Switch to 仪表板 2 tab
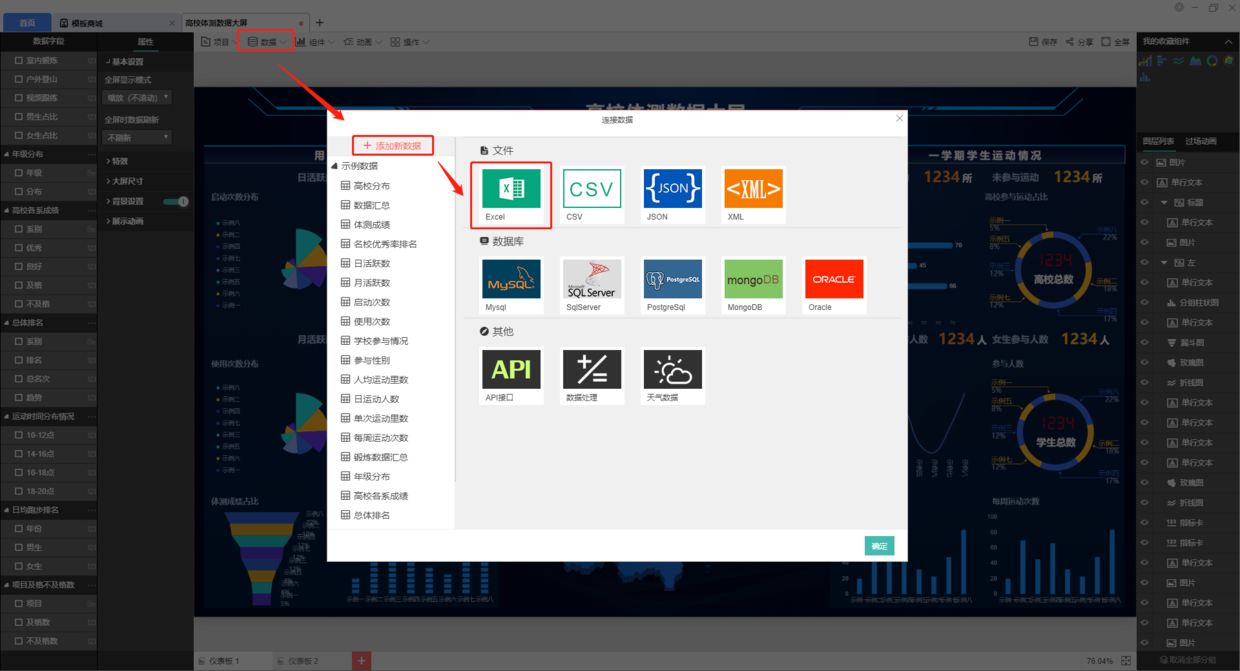Viewport: 1240px width, 671px height. (303, 661)
